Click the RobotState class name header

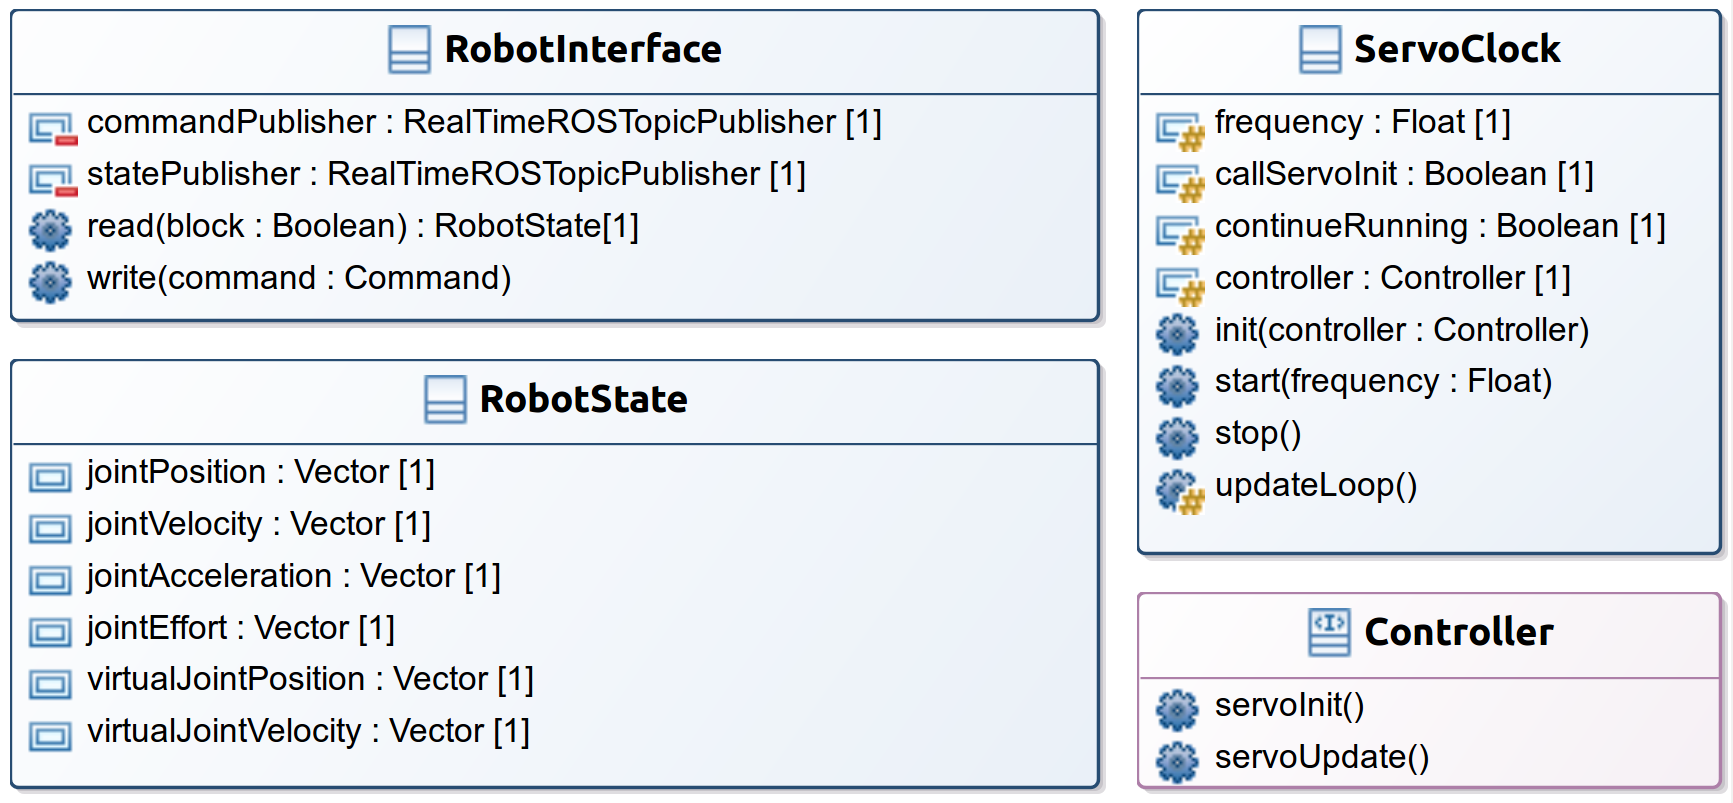tap(583, 399)
